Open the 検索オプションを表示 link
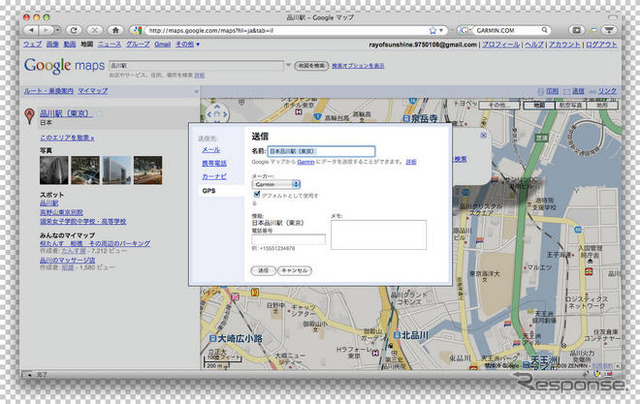The width and height of the screenshot is (640, 404). tap(358, 66)
